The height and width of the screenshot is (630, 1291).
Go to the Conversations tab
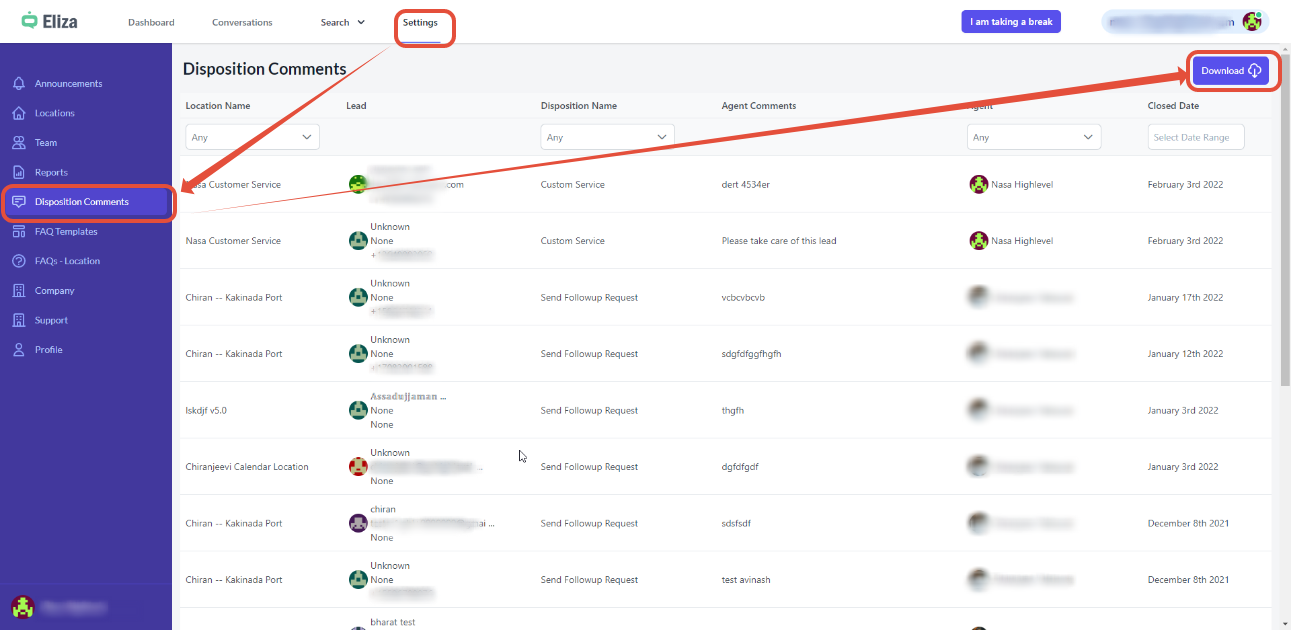[x=242, y=22]
